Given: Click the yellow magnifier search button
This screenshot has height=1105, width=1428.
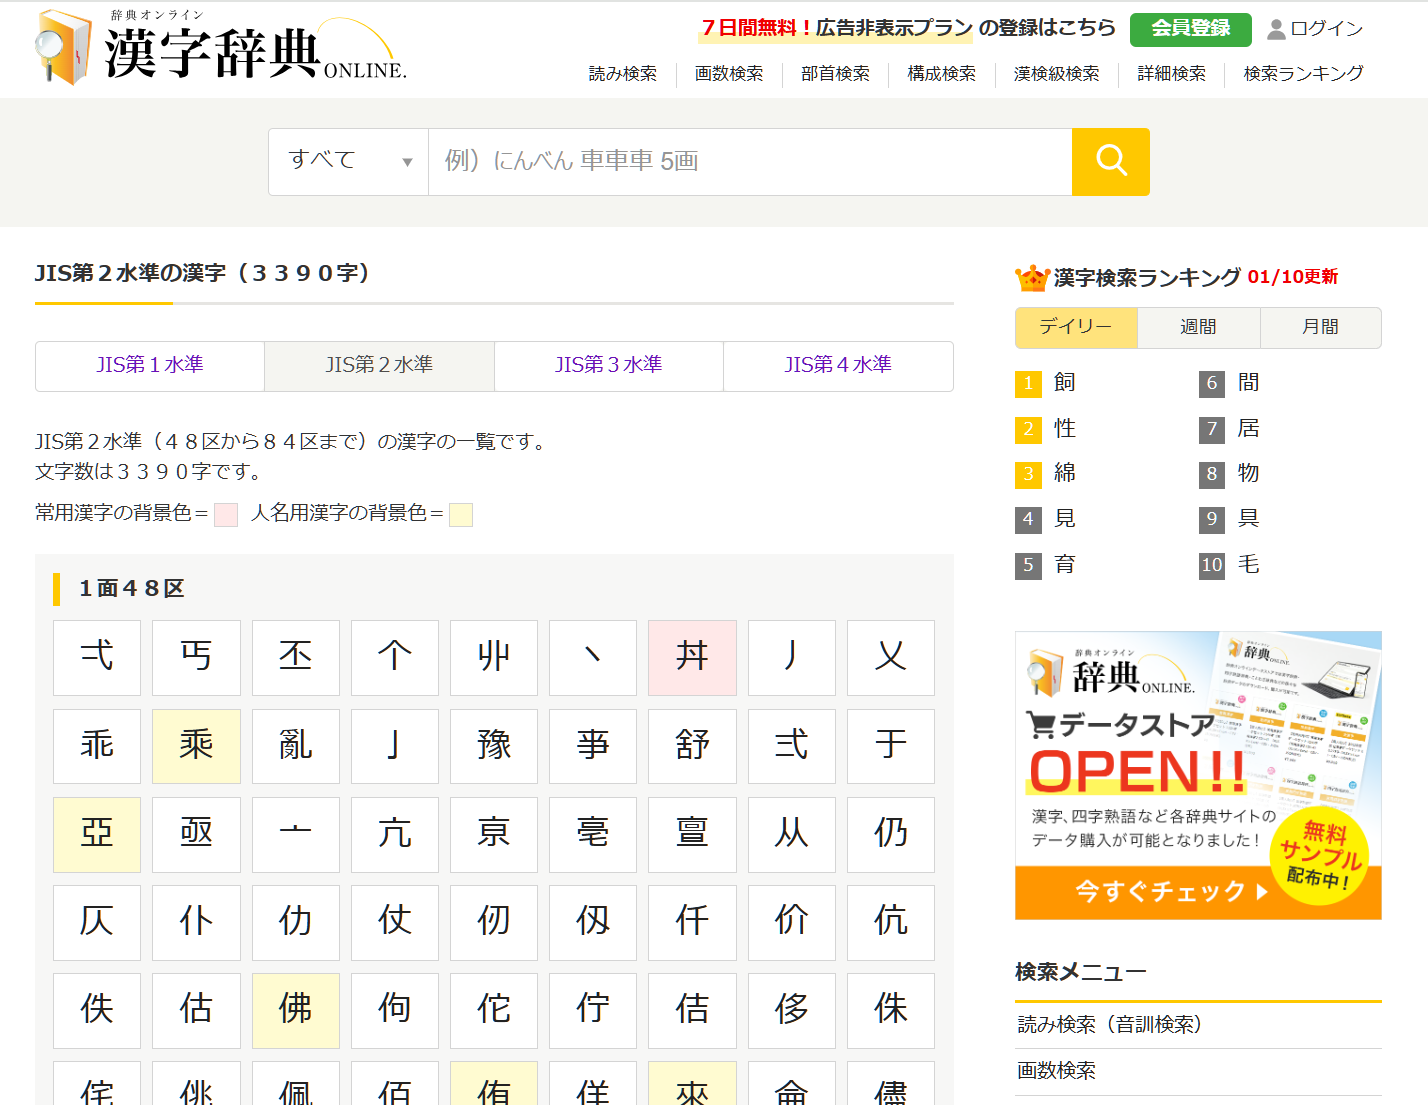Looking at the screenshot, I should point(1110,161).
